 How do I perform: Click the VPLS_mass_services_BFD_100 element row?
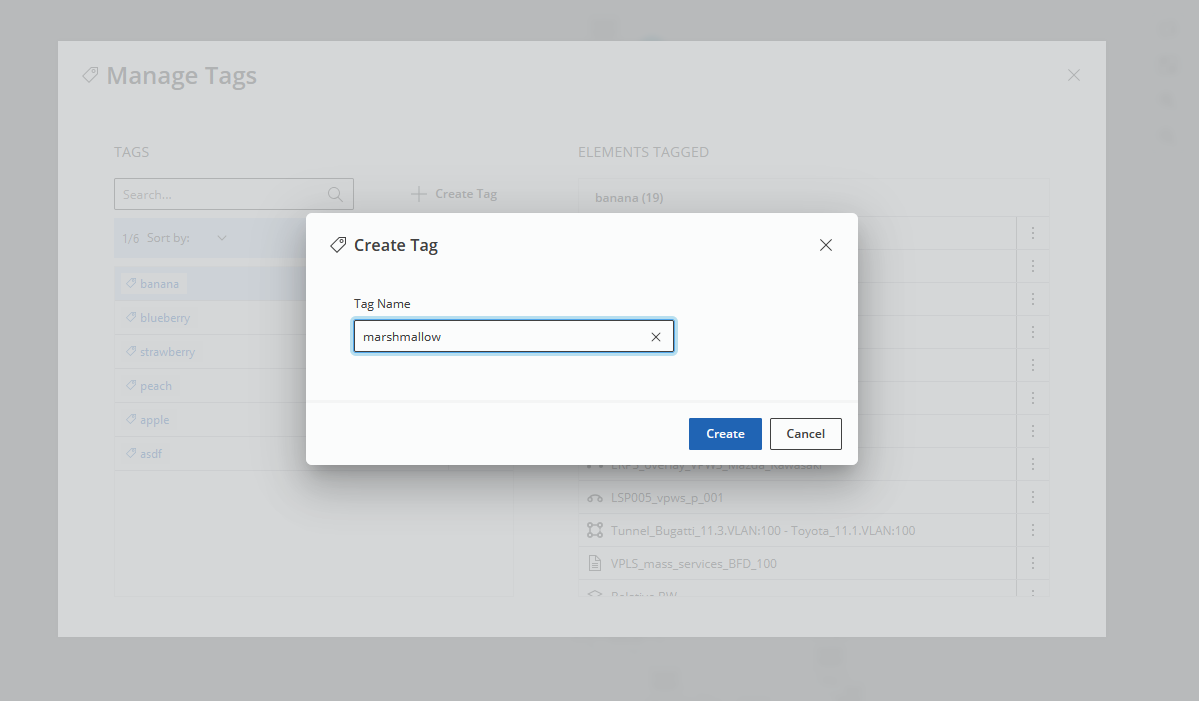click(693, 564)
